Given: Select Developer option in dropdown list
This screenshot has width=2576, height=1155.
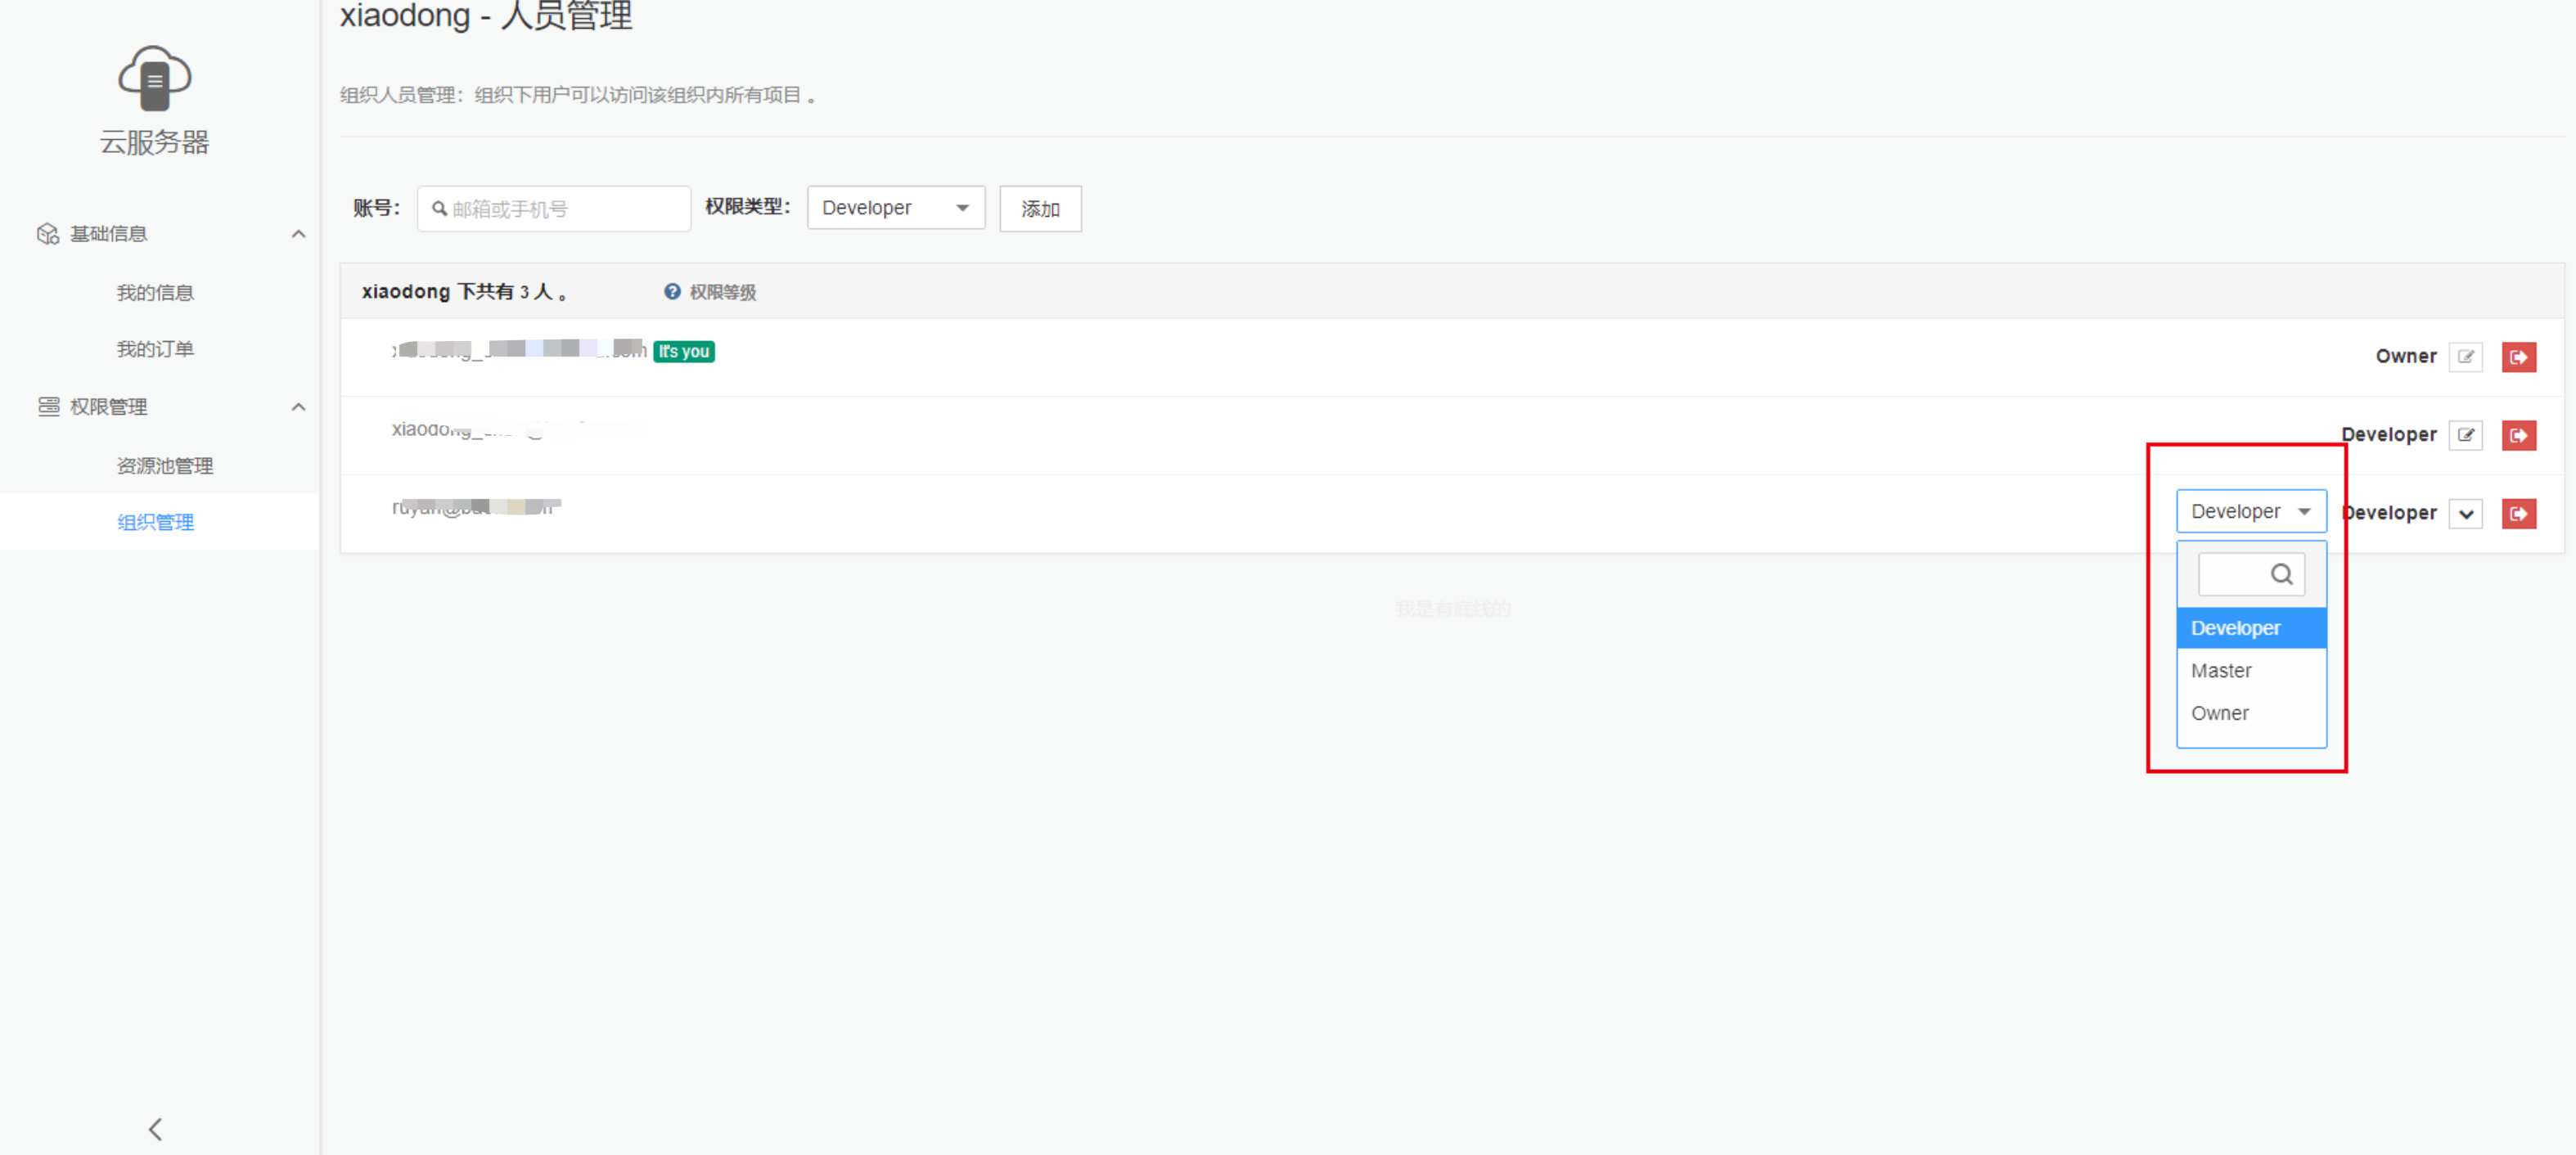Looking at the screenshot, I should [2251, 628].
